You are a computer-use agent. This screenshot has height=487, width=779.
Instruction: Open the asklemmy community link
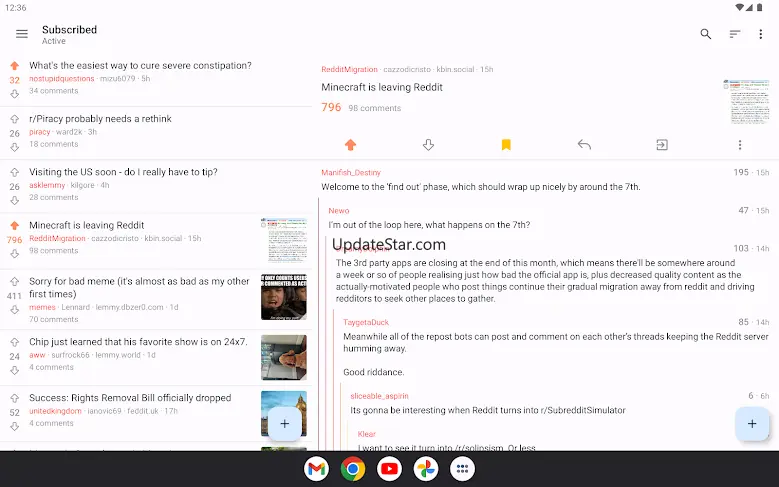(47, 185)
